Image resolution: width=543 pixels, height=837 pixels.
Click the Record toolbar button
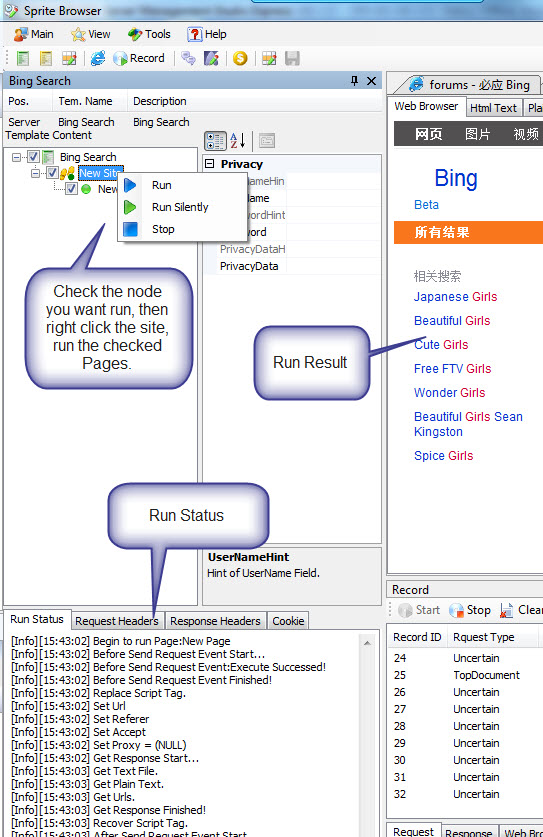[x=139, y=58]
